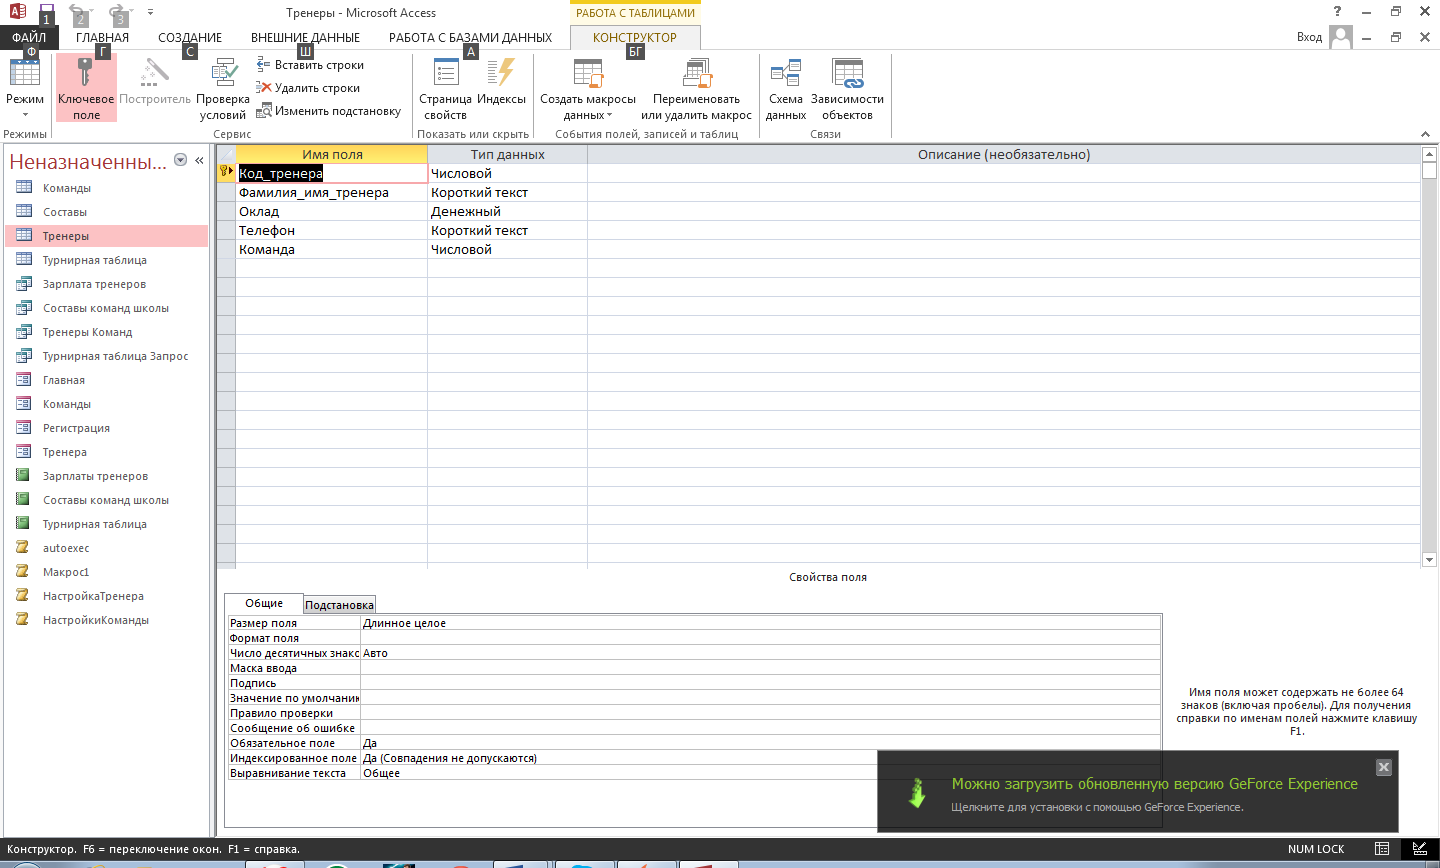The width and height of the screenshot is (1440, 868).
Task: Click the Redo icon in title bar
Action: pyautogui.click(x=118, y=13)
